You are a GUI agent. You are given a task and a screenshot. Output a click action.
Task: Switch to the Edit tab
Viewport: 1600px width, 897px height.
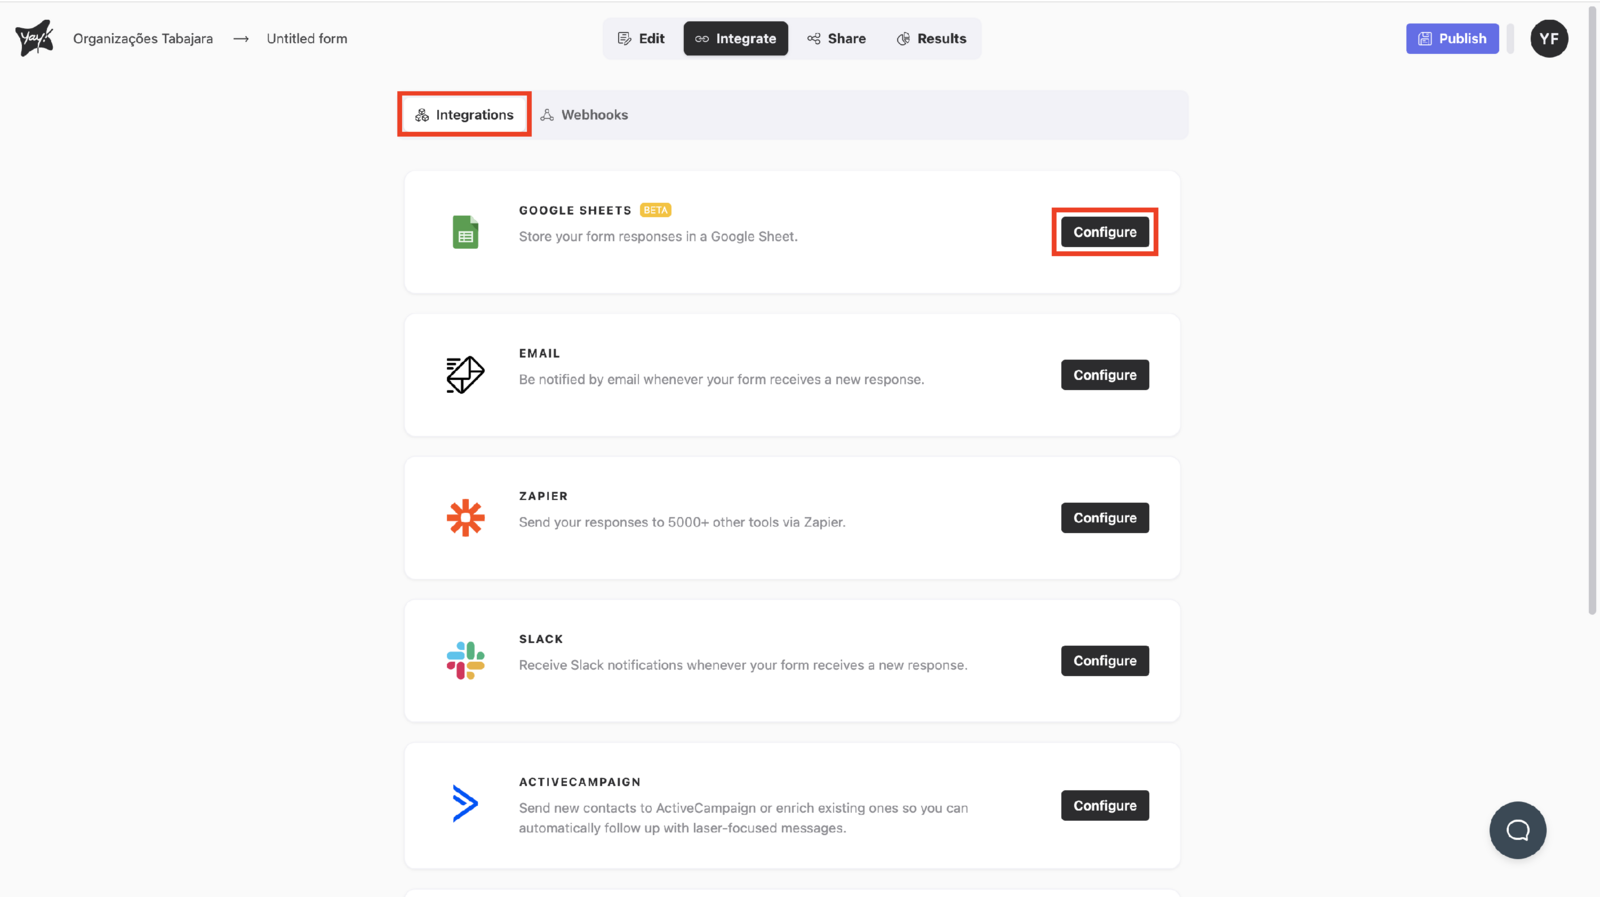[641, 39]
